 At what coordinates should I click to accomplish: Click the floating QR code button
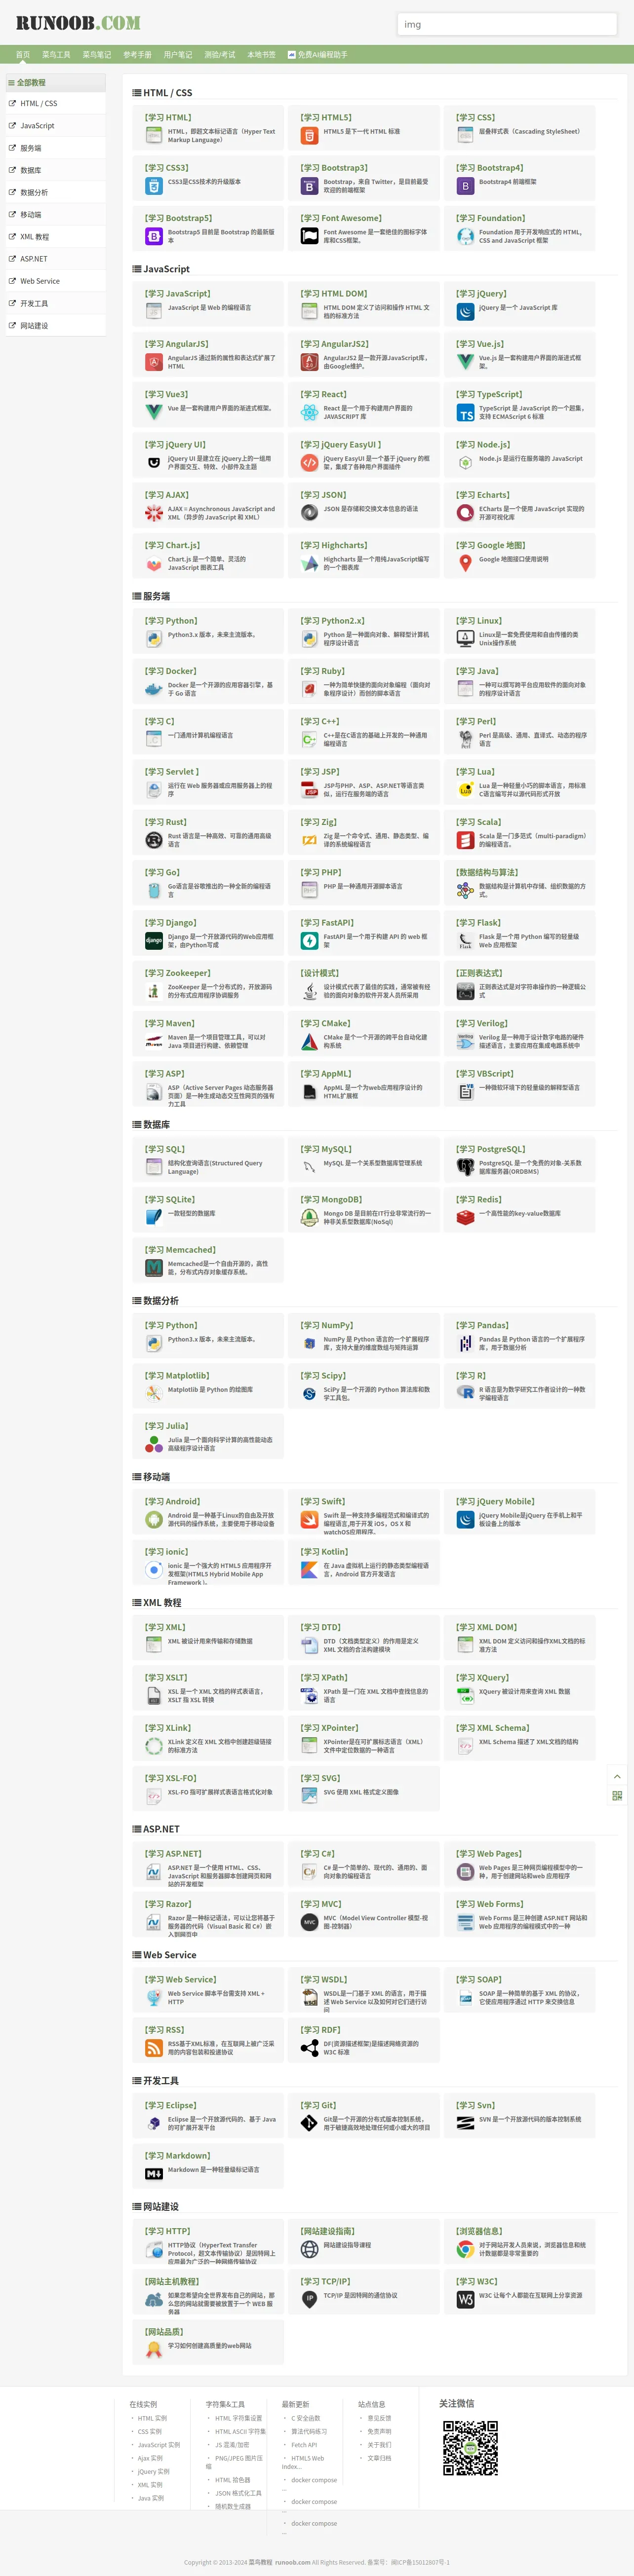coord(617,1796)
